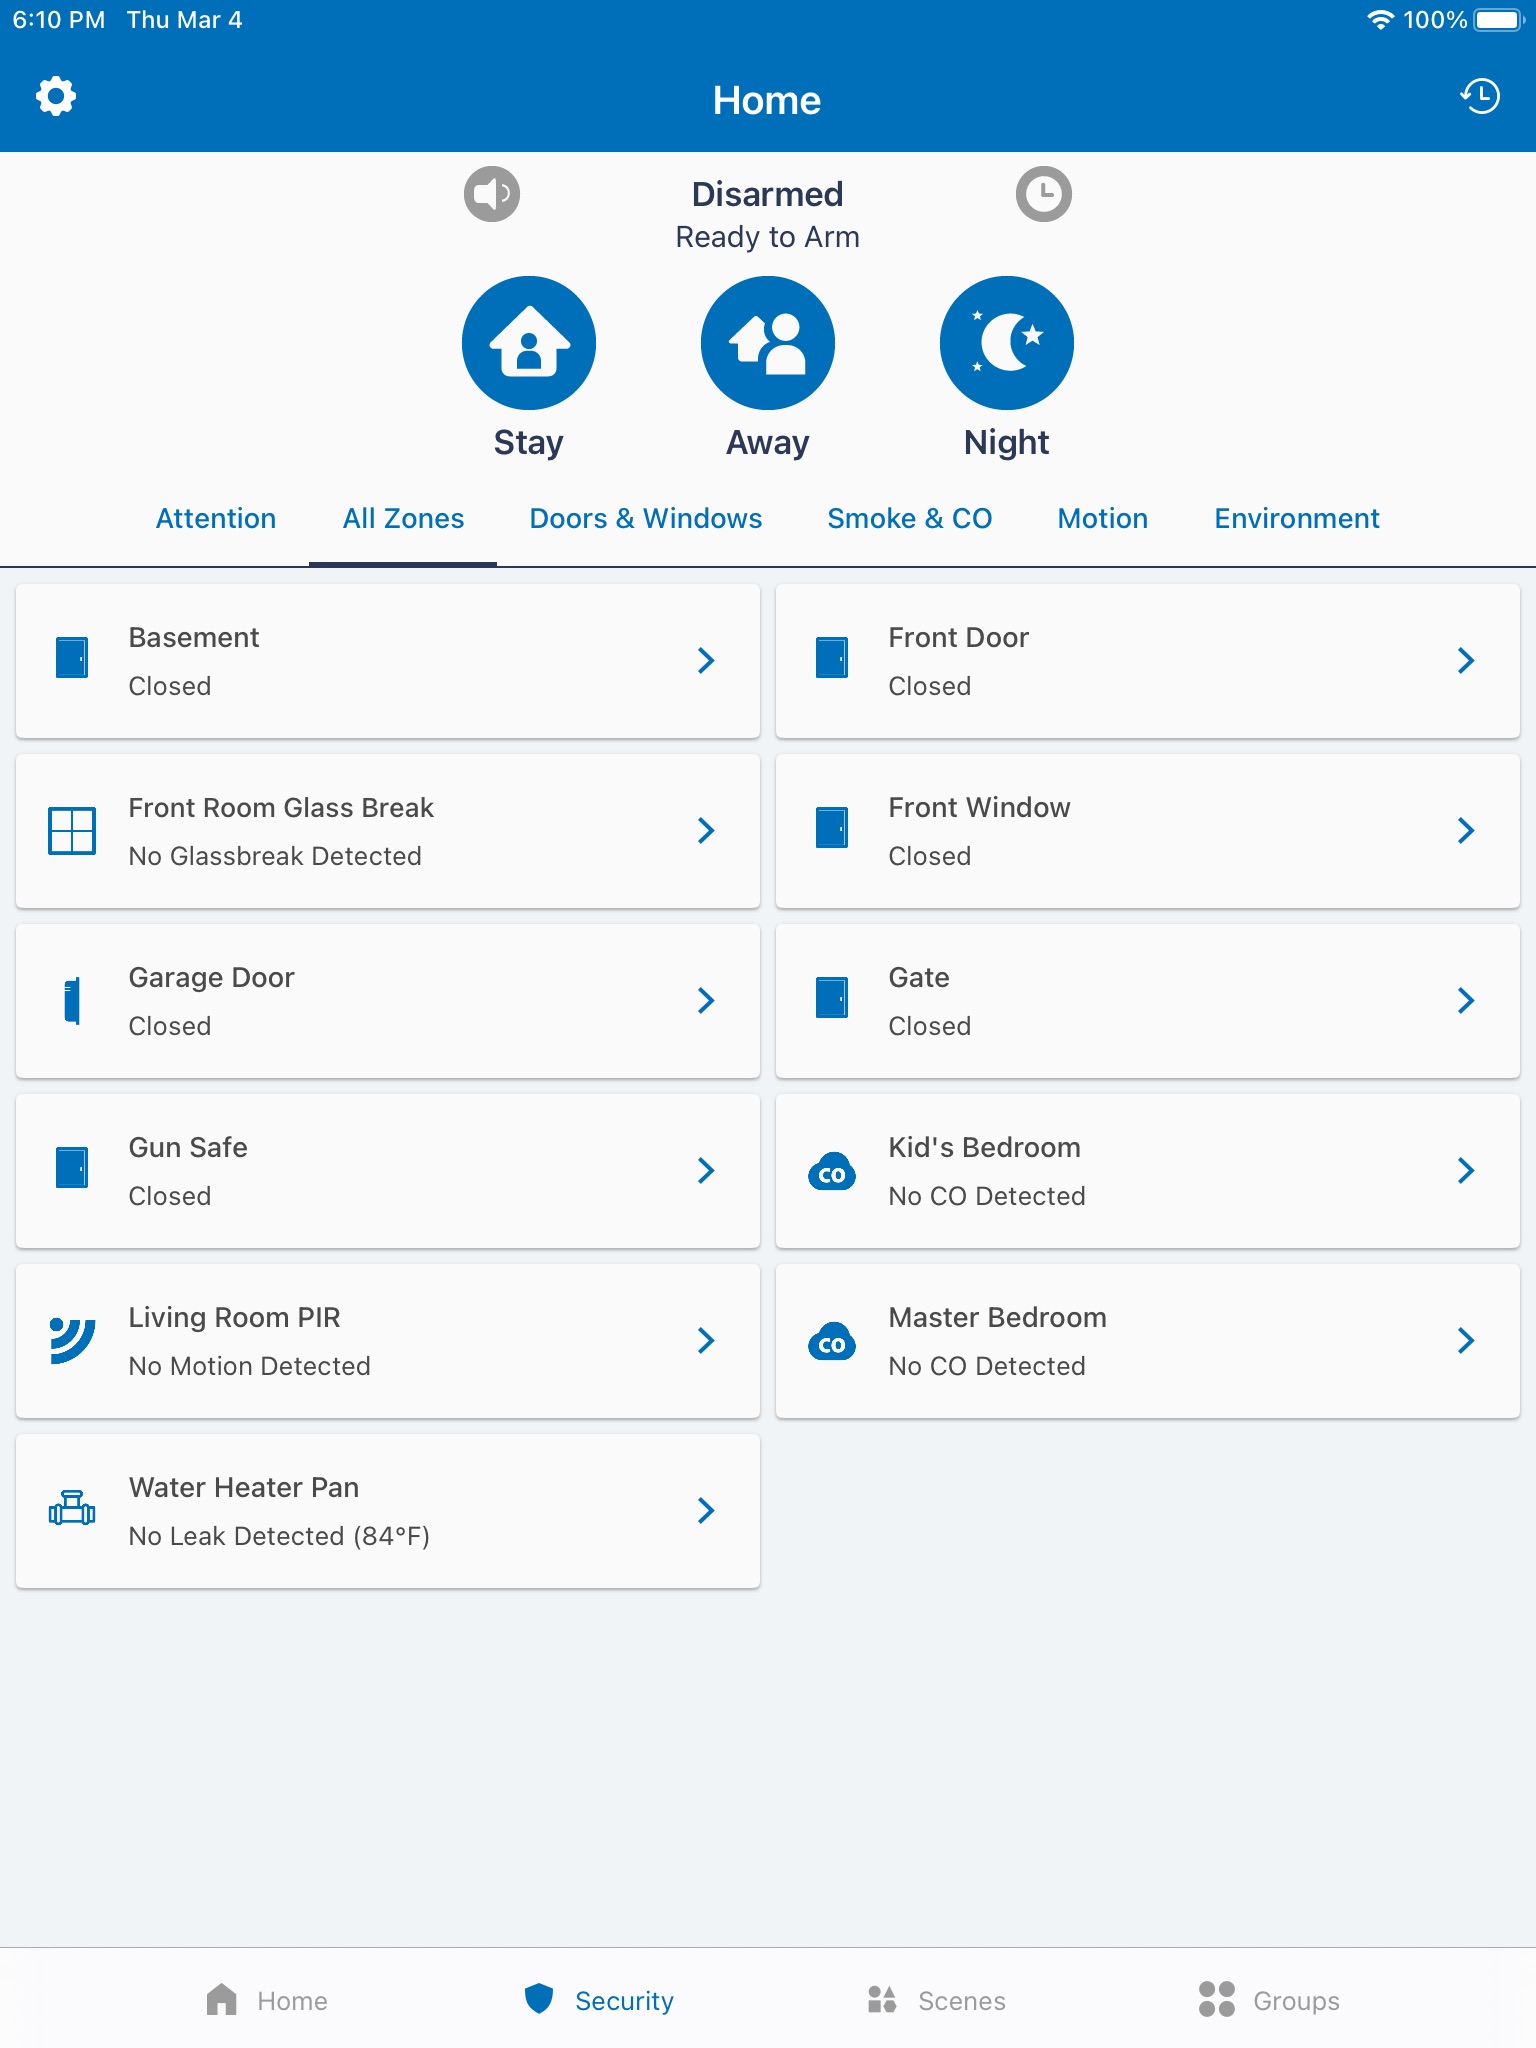Expand Living Room PIR chevron
The width and height of the screenshot is (1536, 2048).
click(x=706, y=1340)
